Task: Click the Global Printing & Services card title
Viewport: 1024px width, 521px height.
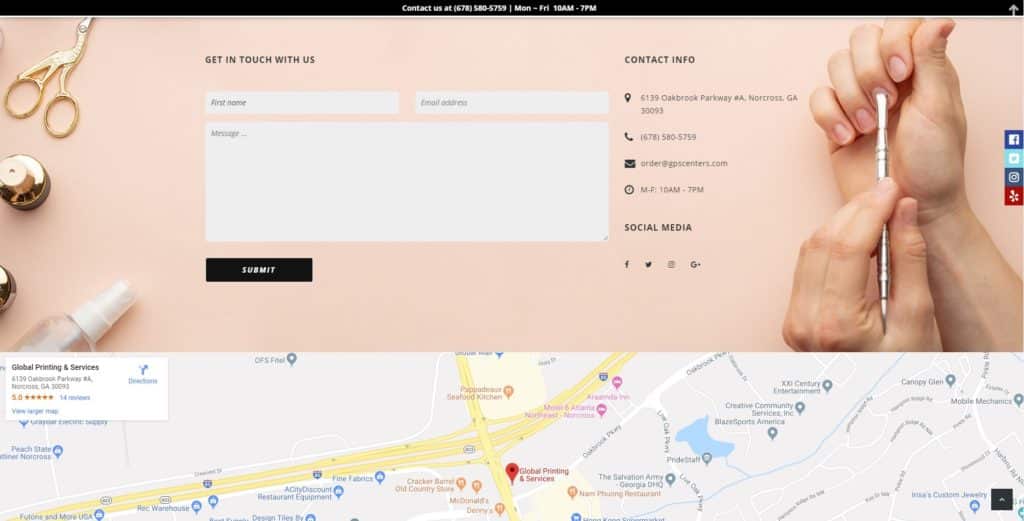Action: pos(56,368)
